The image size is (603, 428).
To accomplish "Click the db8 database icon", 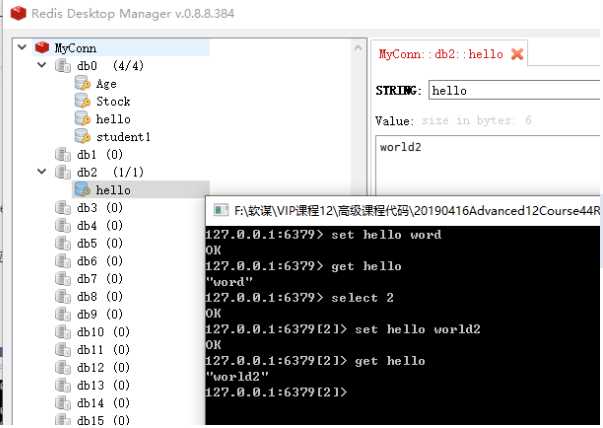I will (x=63, y=296).
